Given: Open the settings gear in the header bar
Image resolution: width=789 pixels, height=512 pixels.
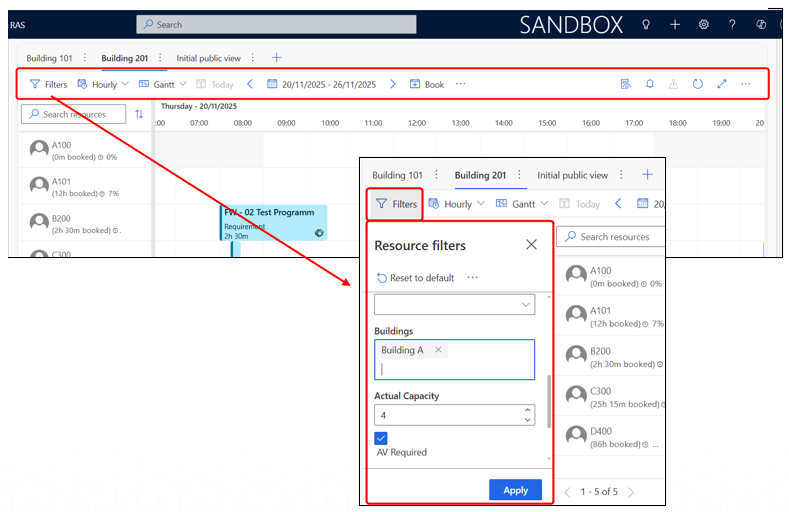Looking at the screenshot, I should [704, 25].
